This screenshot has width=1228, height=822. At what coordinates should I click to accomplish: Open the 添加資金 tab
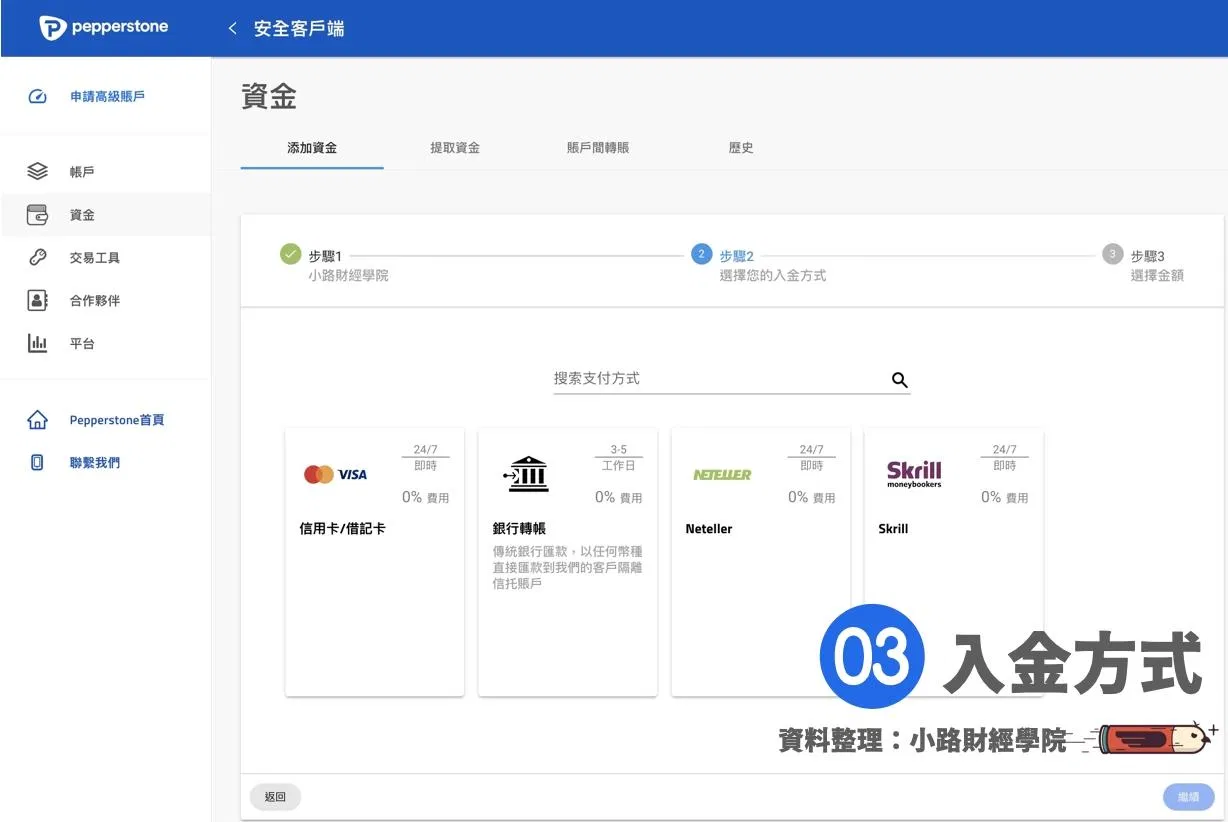coord(312,148)
